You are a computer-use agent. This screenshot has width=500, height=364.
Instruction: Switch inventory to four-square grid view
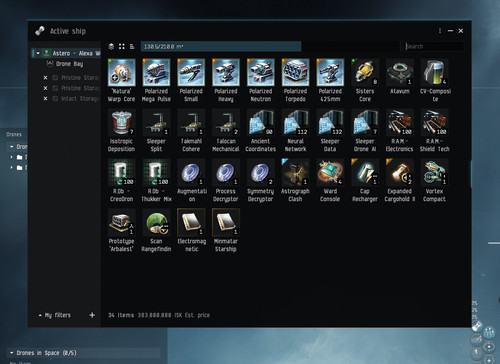[122, 46]
